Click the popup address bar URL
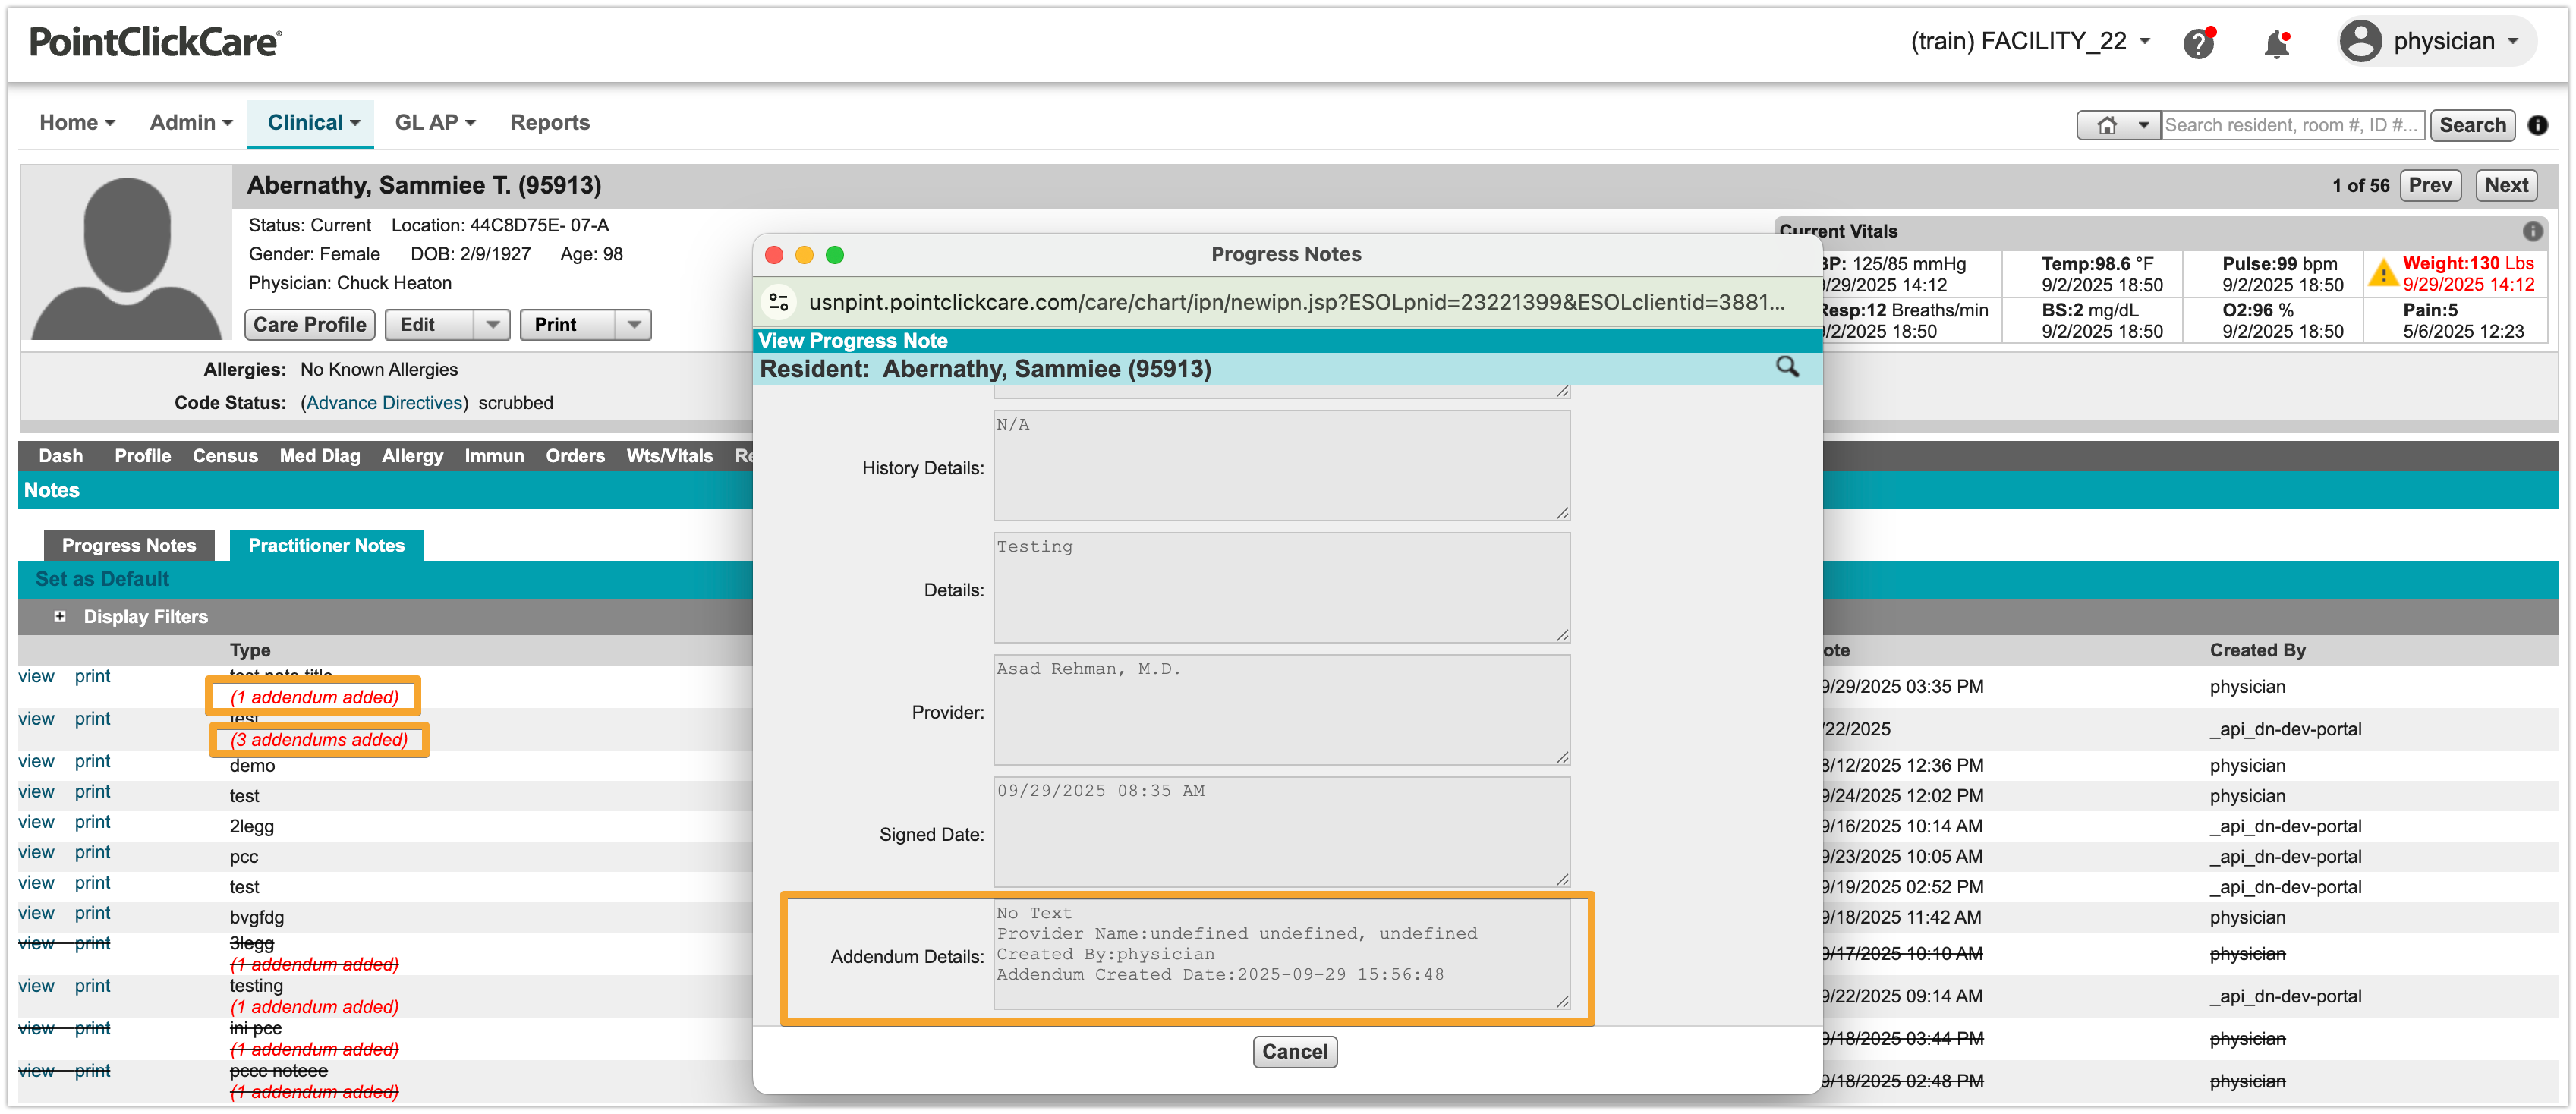Screen dimensions: 2576x1114 (x=1296, y=302)
